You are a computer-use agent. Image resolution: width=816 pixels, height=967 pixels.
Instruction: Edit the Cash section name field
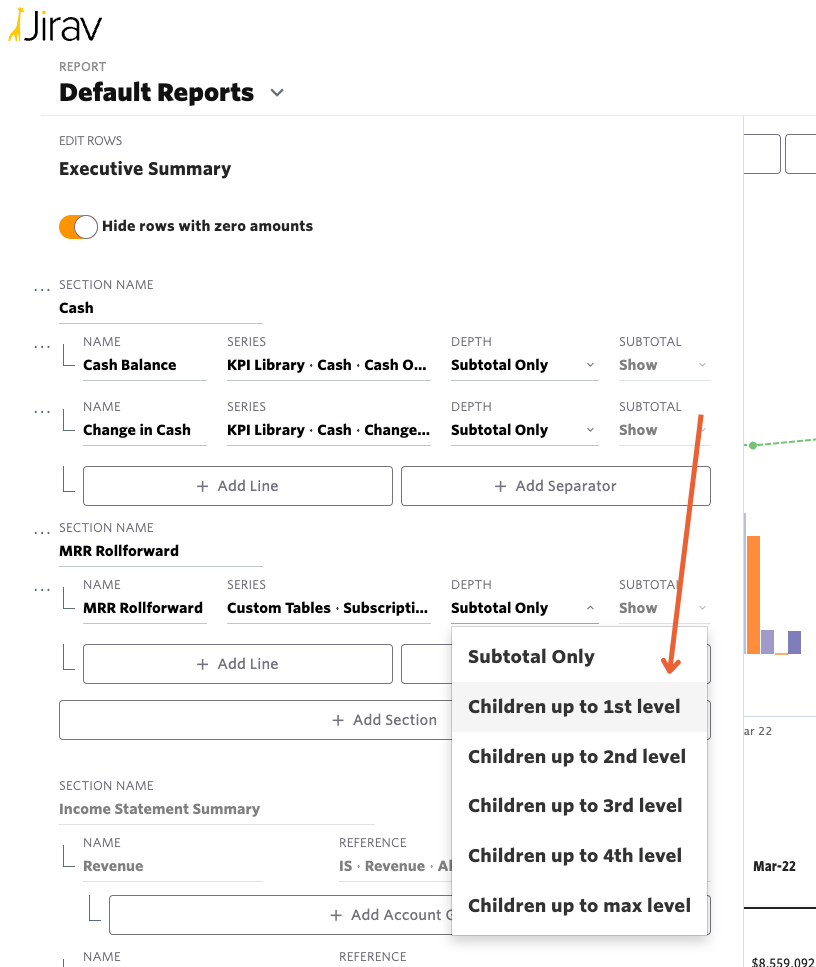coord(160,309)
